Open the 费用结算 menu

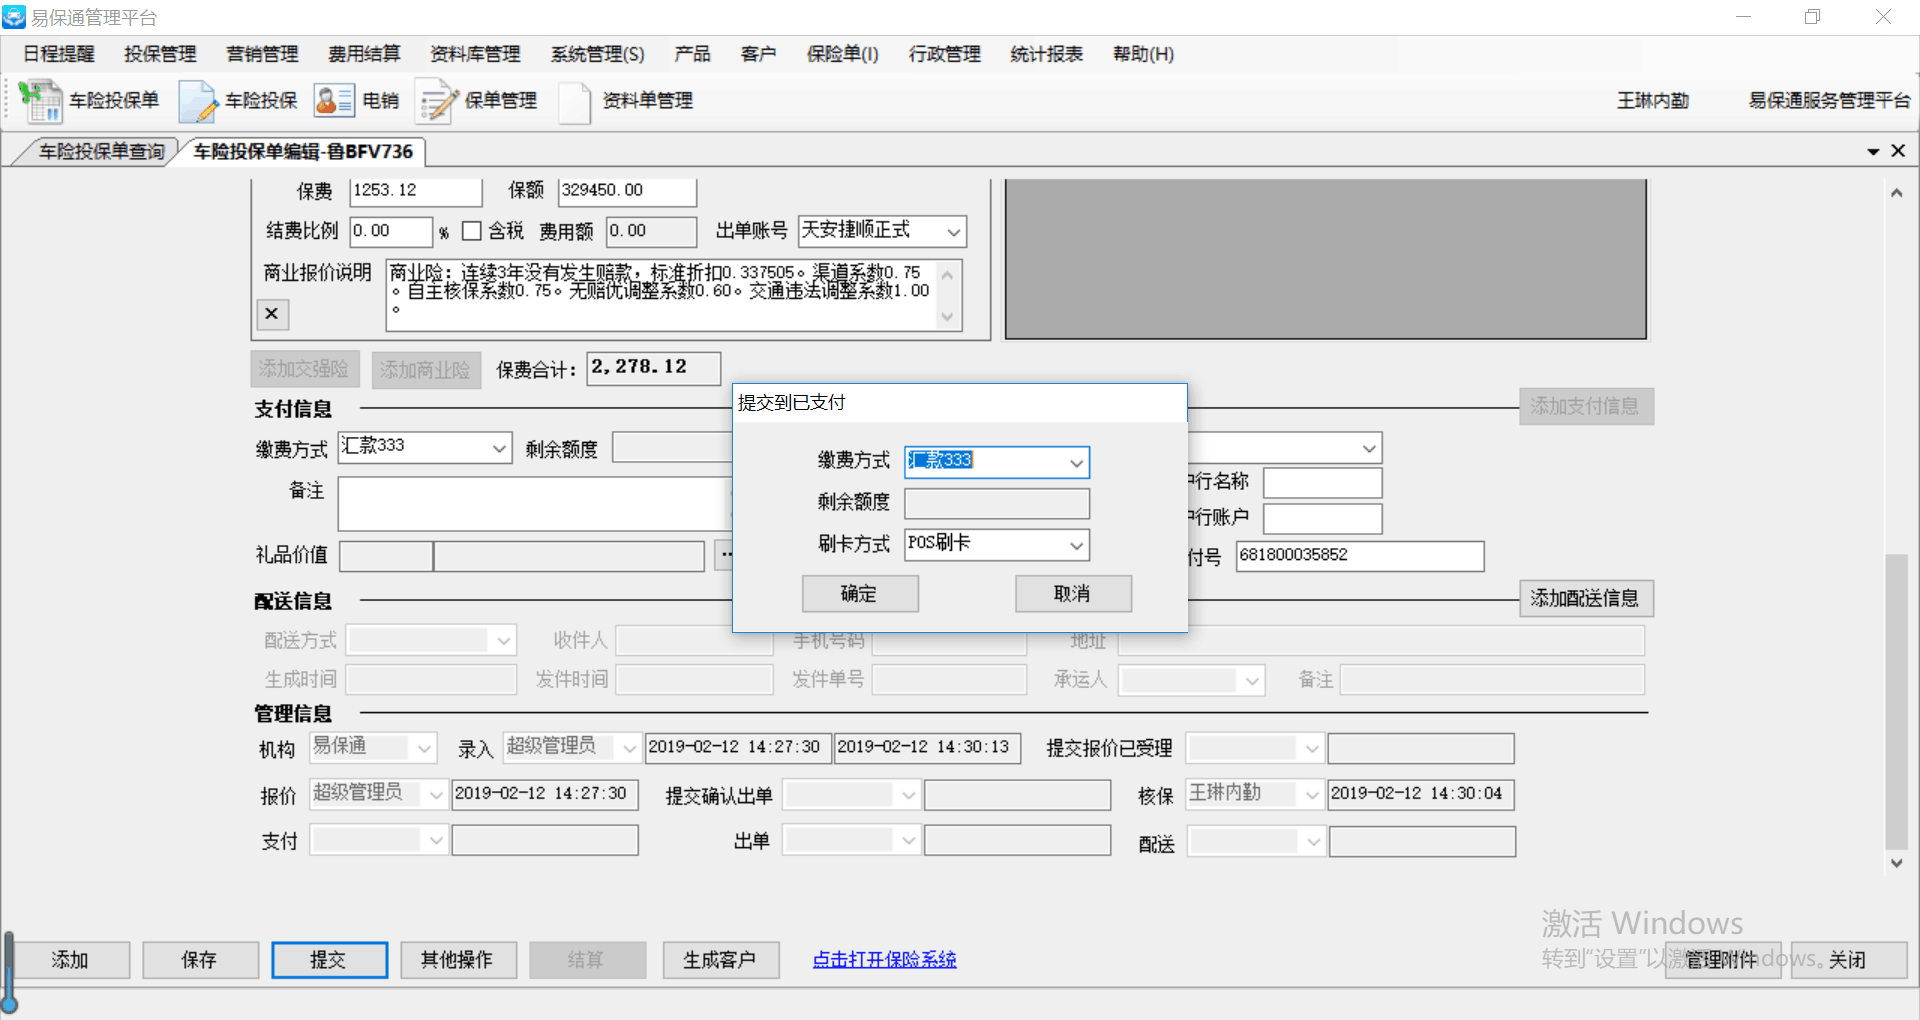tap(364, 54)
